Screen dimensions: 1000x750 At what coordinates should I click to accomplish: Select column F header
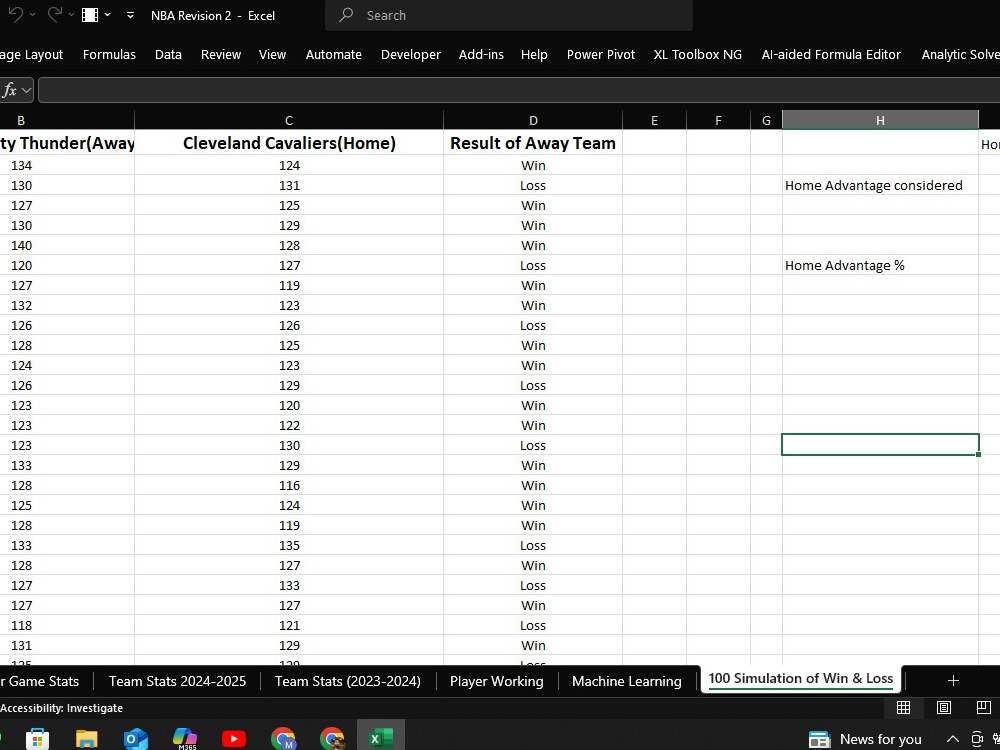coord(719,121)
